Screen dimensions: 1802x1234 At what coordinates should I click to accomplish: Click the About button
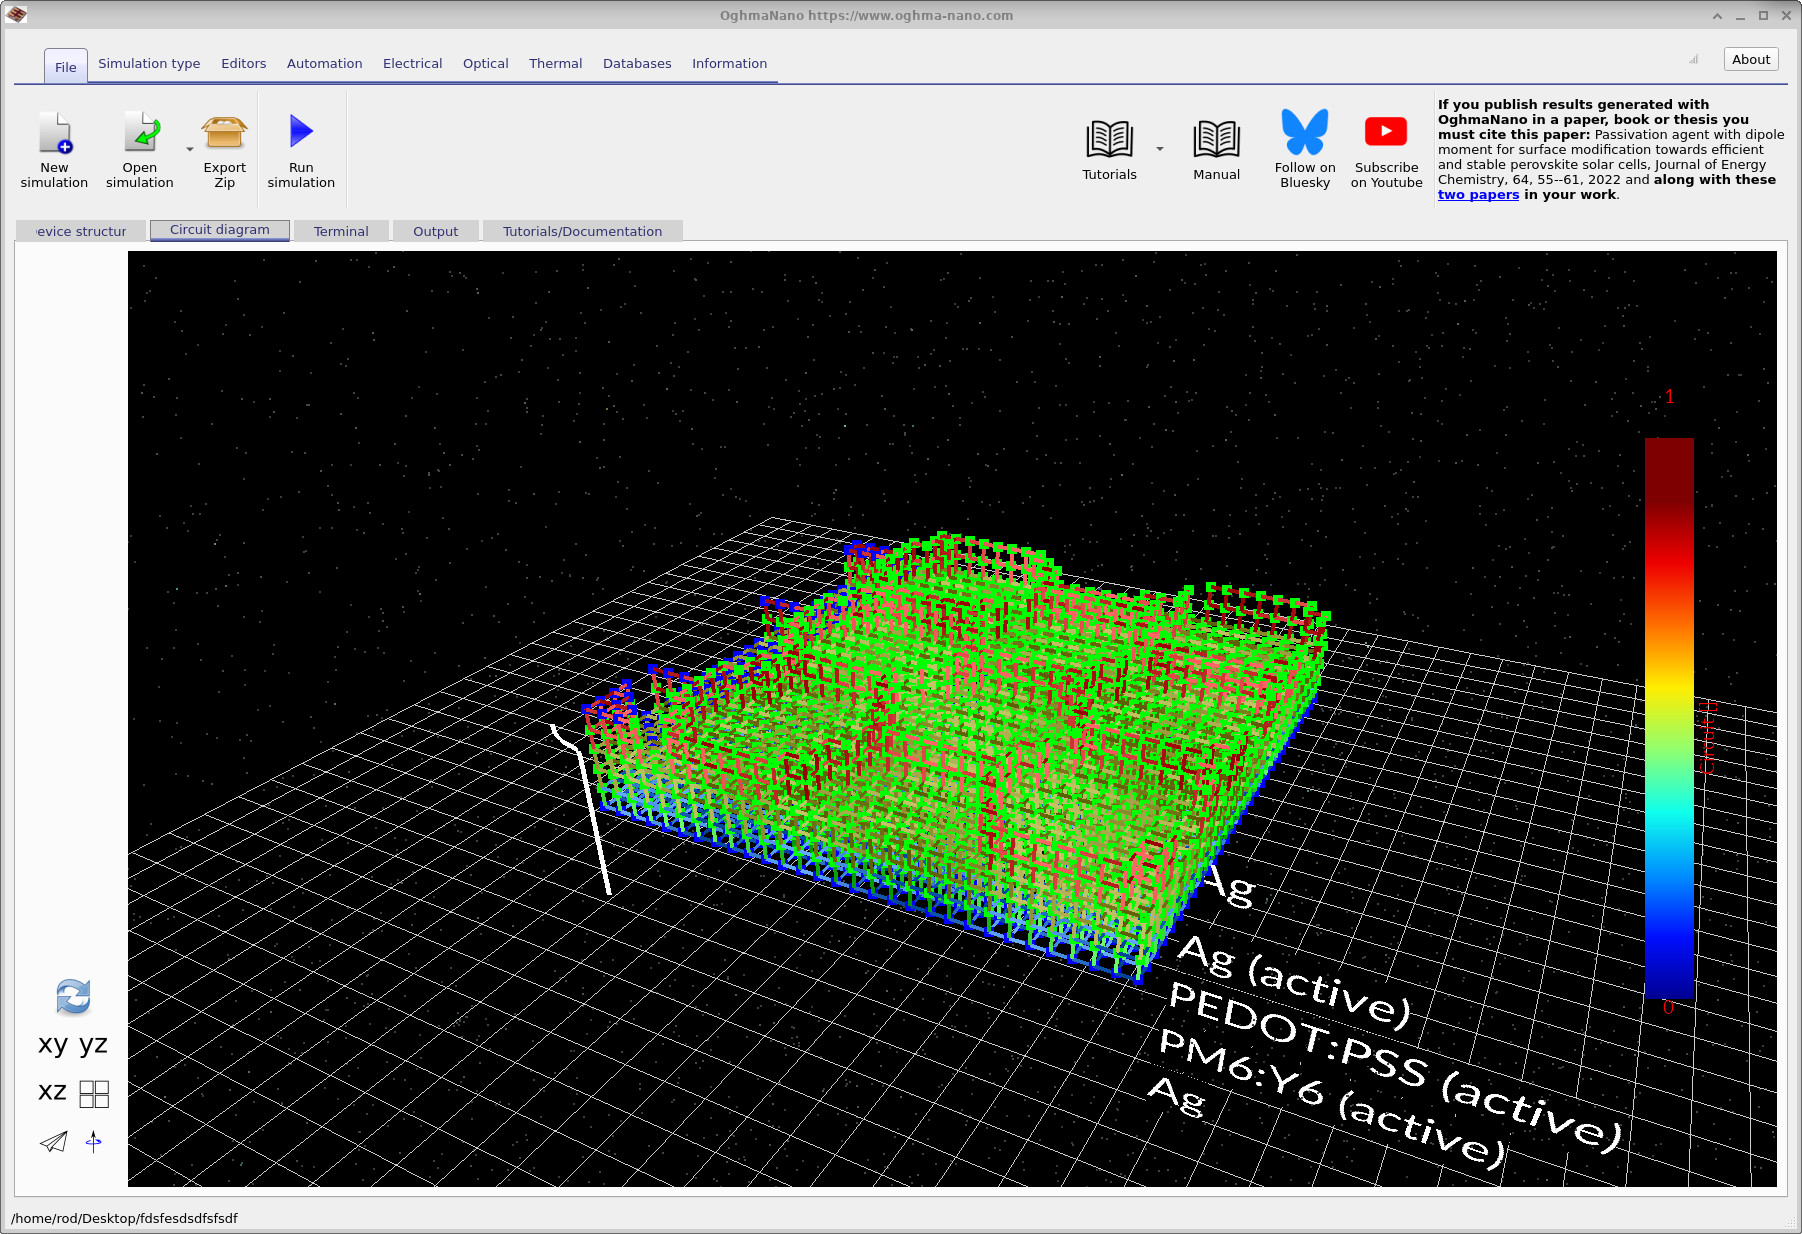pyautogui.click(x=1750, y=59)
